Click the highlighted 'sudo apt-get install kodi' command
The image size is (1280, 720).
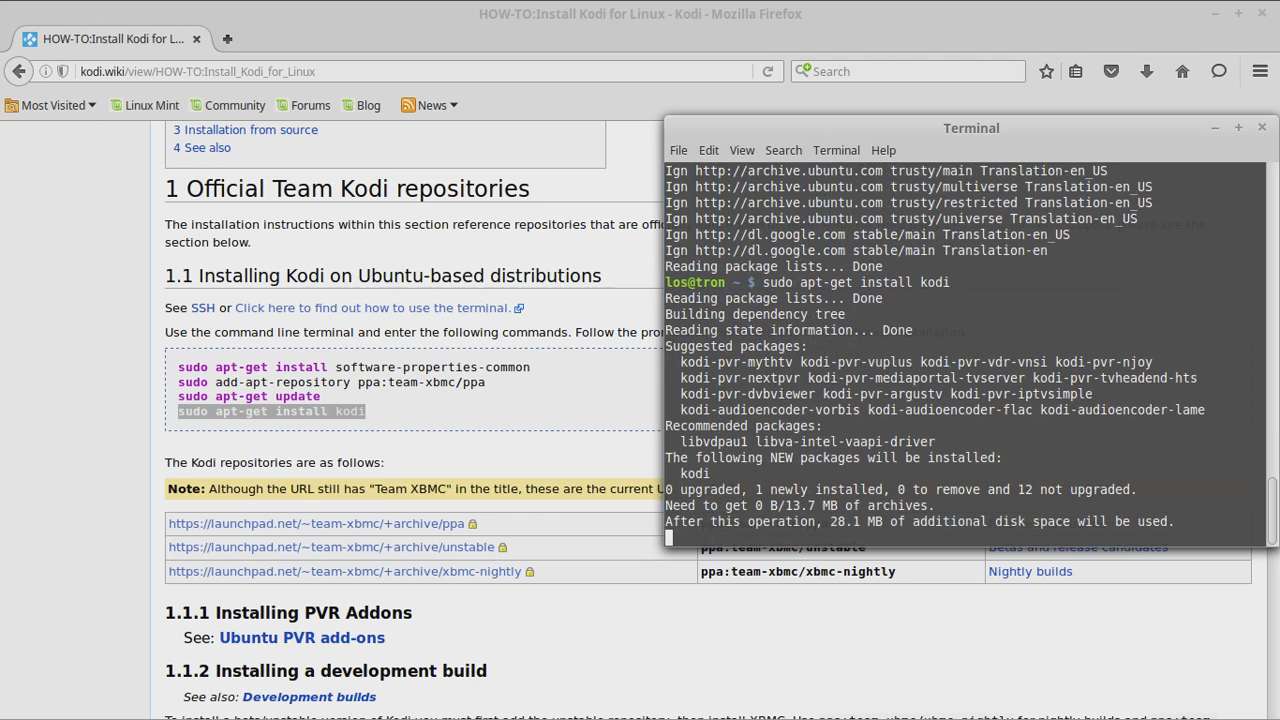tap(272, 411)
